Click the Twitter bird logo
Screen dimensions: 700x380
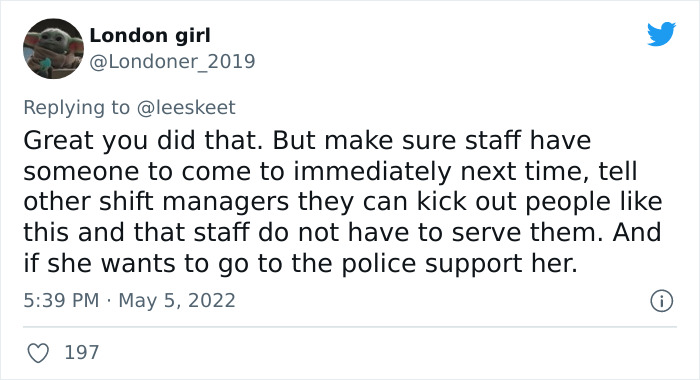(661, 33)
